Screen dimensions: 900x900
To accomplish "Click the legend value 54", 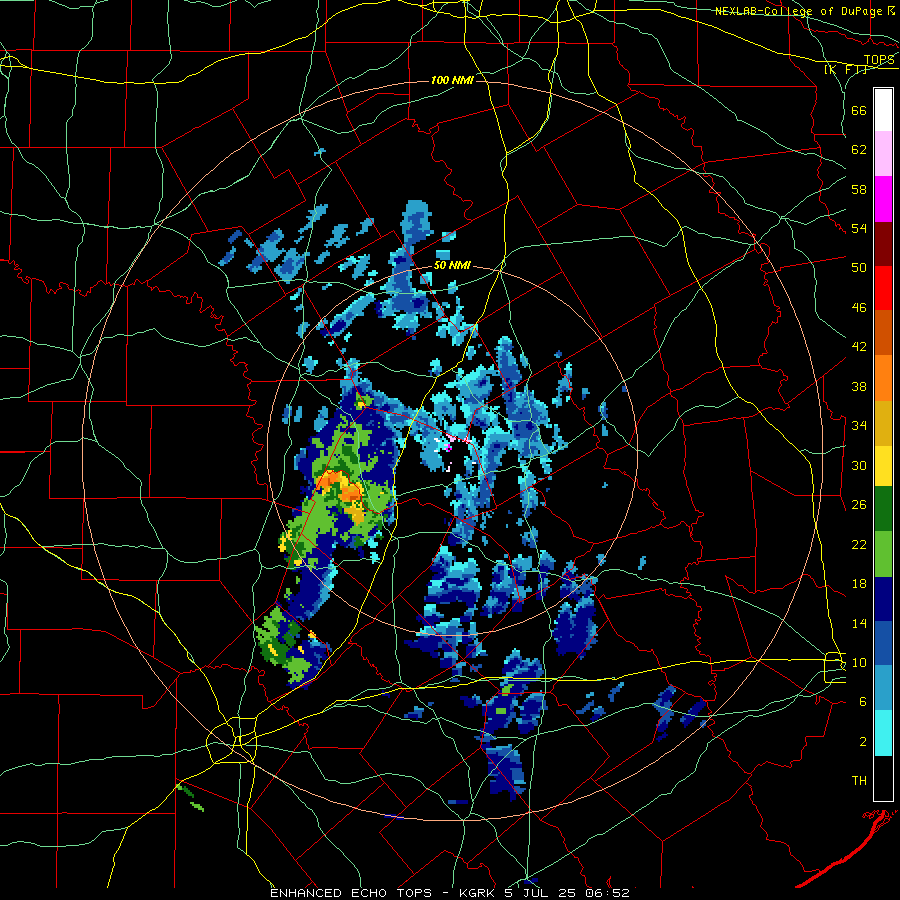I will (859, 228).
